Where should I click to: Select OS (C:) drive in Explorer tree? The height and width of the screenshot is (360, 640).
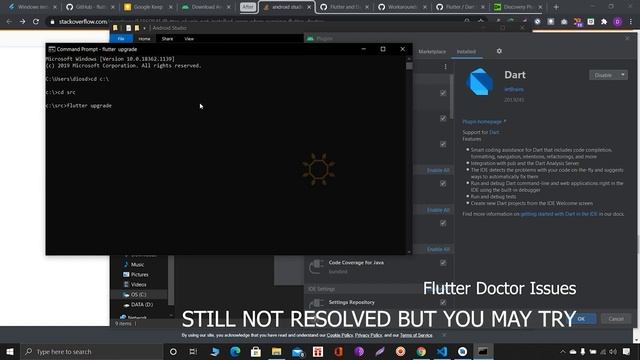click(x=138, y=294)
